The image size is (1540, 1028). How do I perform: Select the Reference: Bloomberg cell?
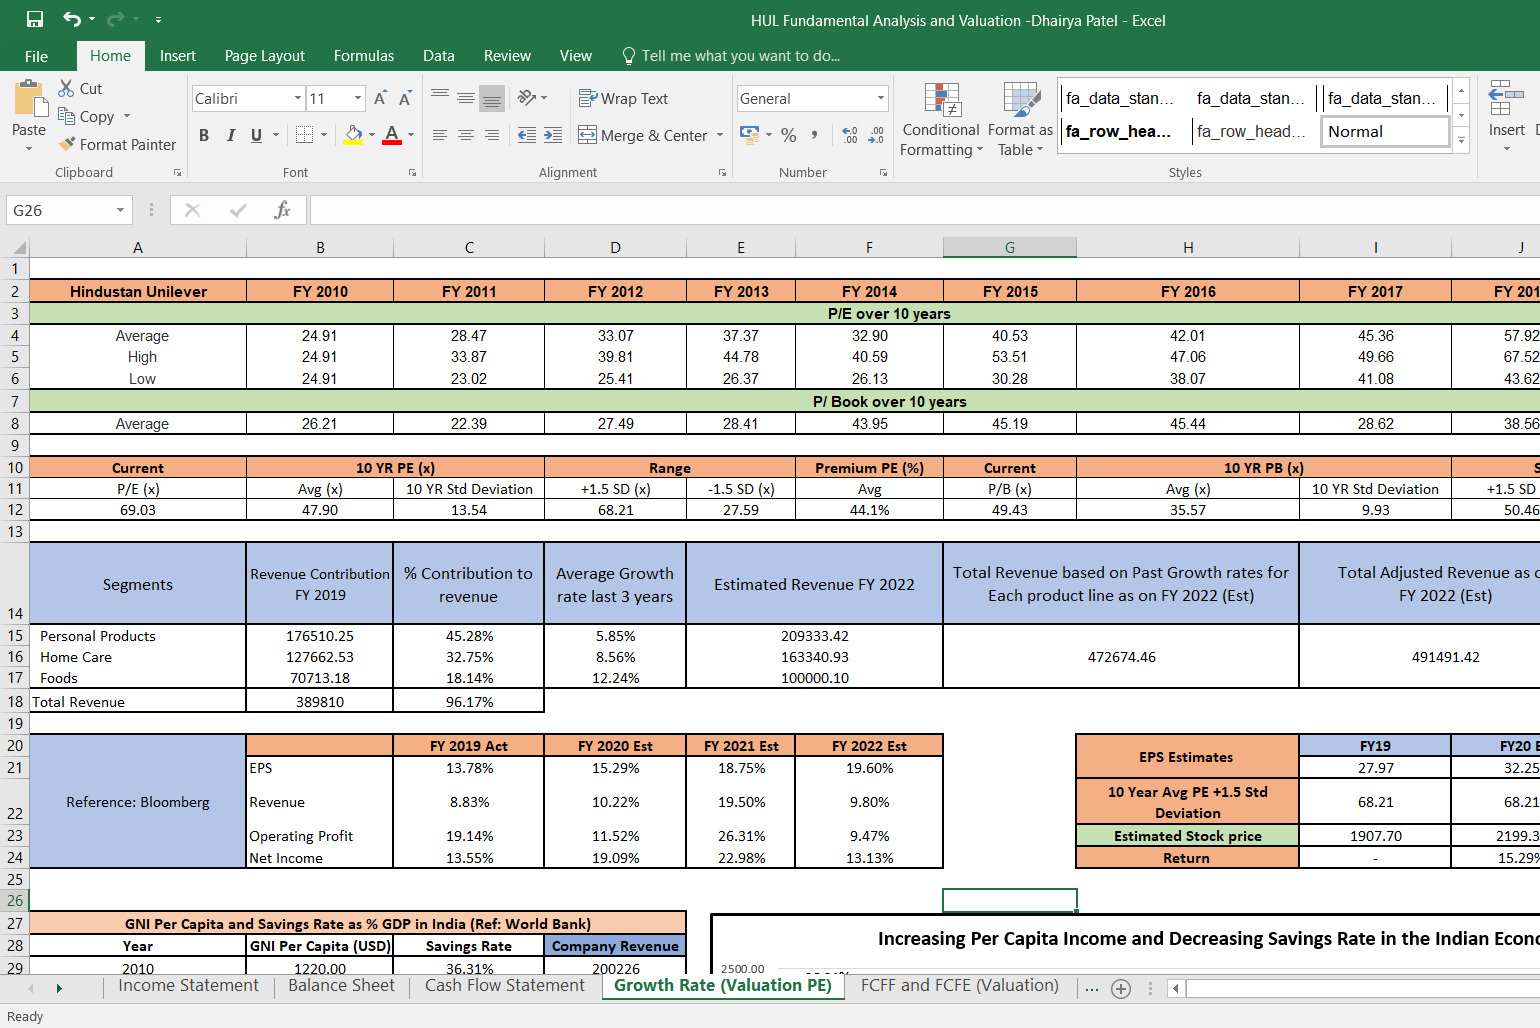pos(138,802)
